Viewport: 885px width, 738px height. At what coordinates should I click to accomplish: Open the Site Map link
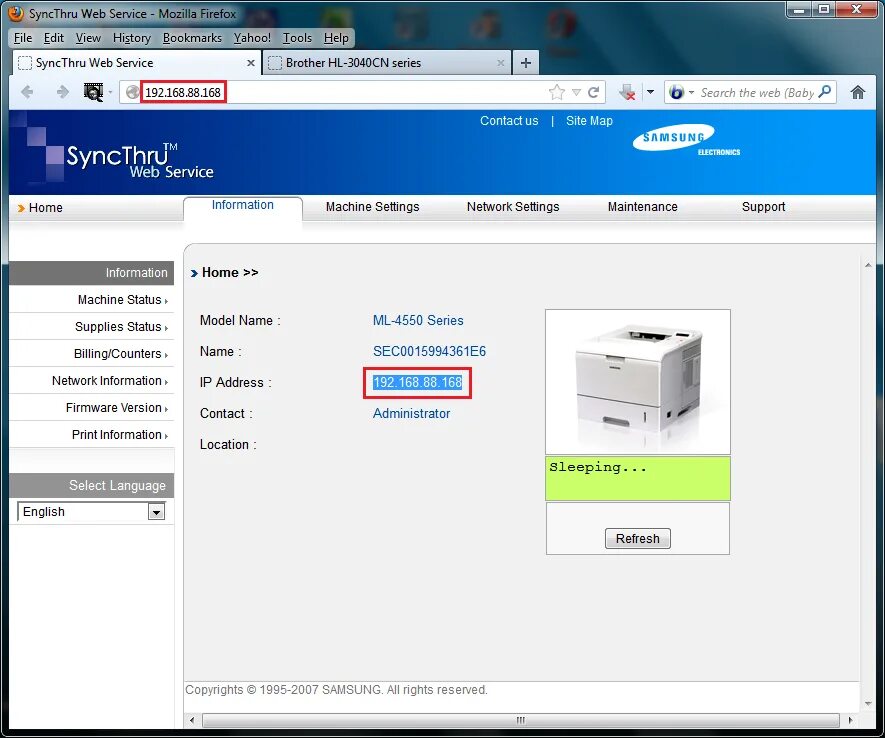[589, 121]
